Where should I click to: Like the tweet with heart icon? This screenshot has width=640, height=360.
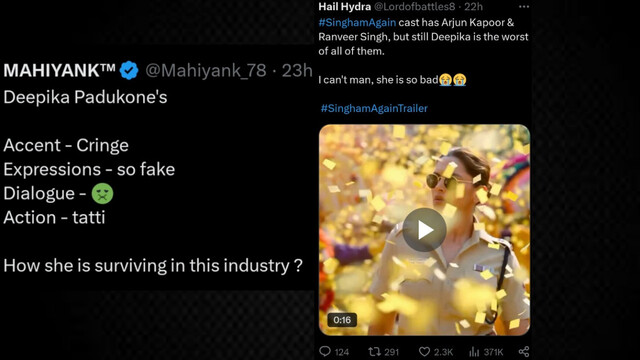coord(424,351)
